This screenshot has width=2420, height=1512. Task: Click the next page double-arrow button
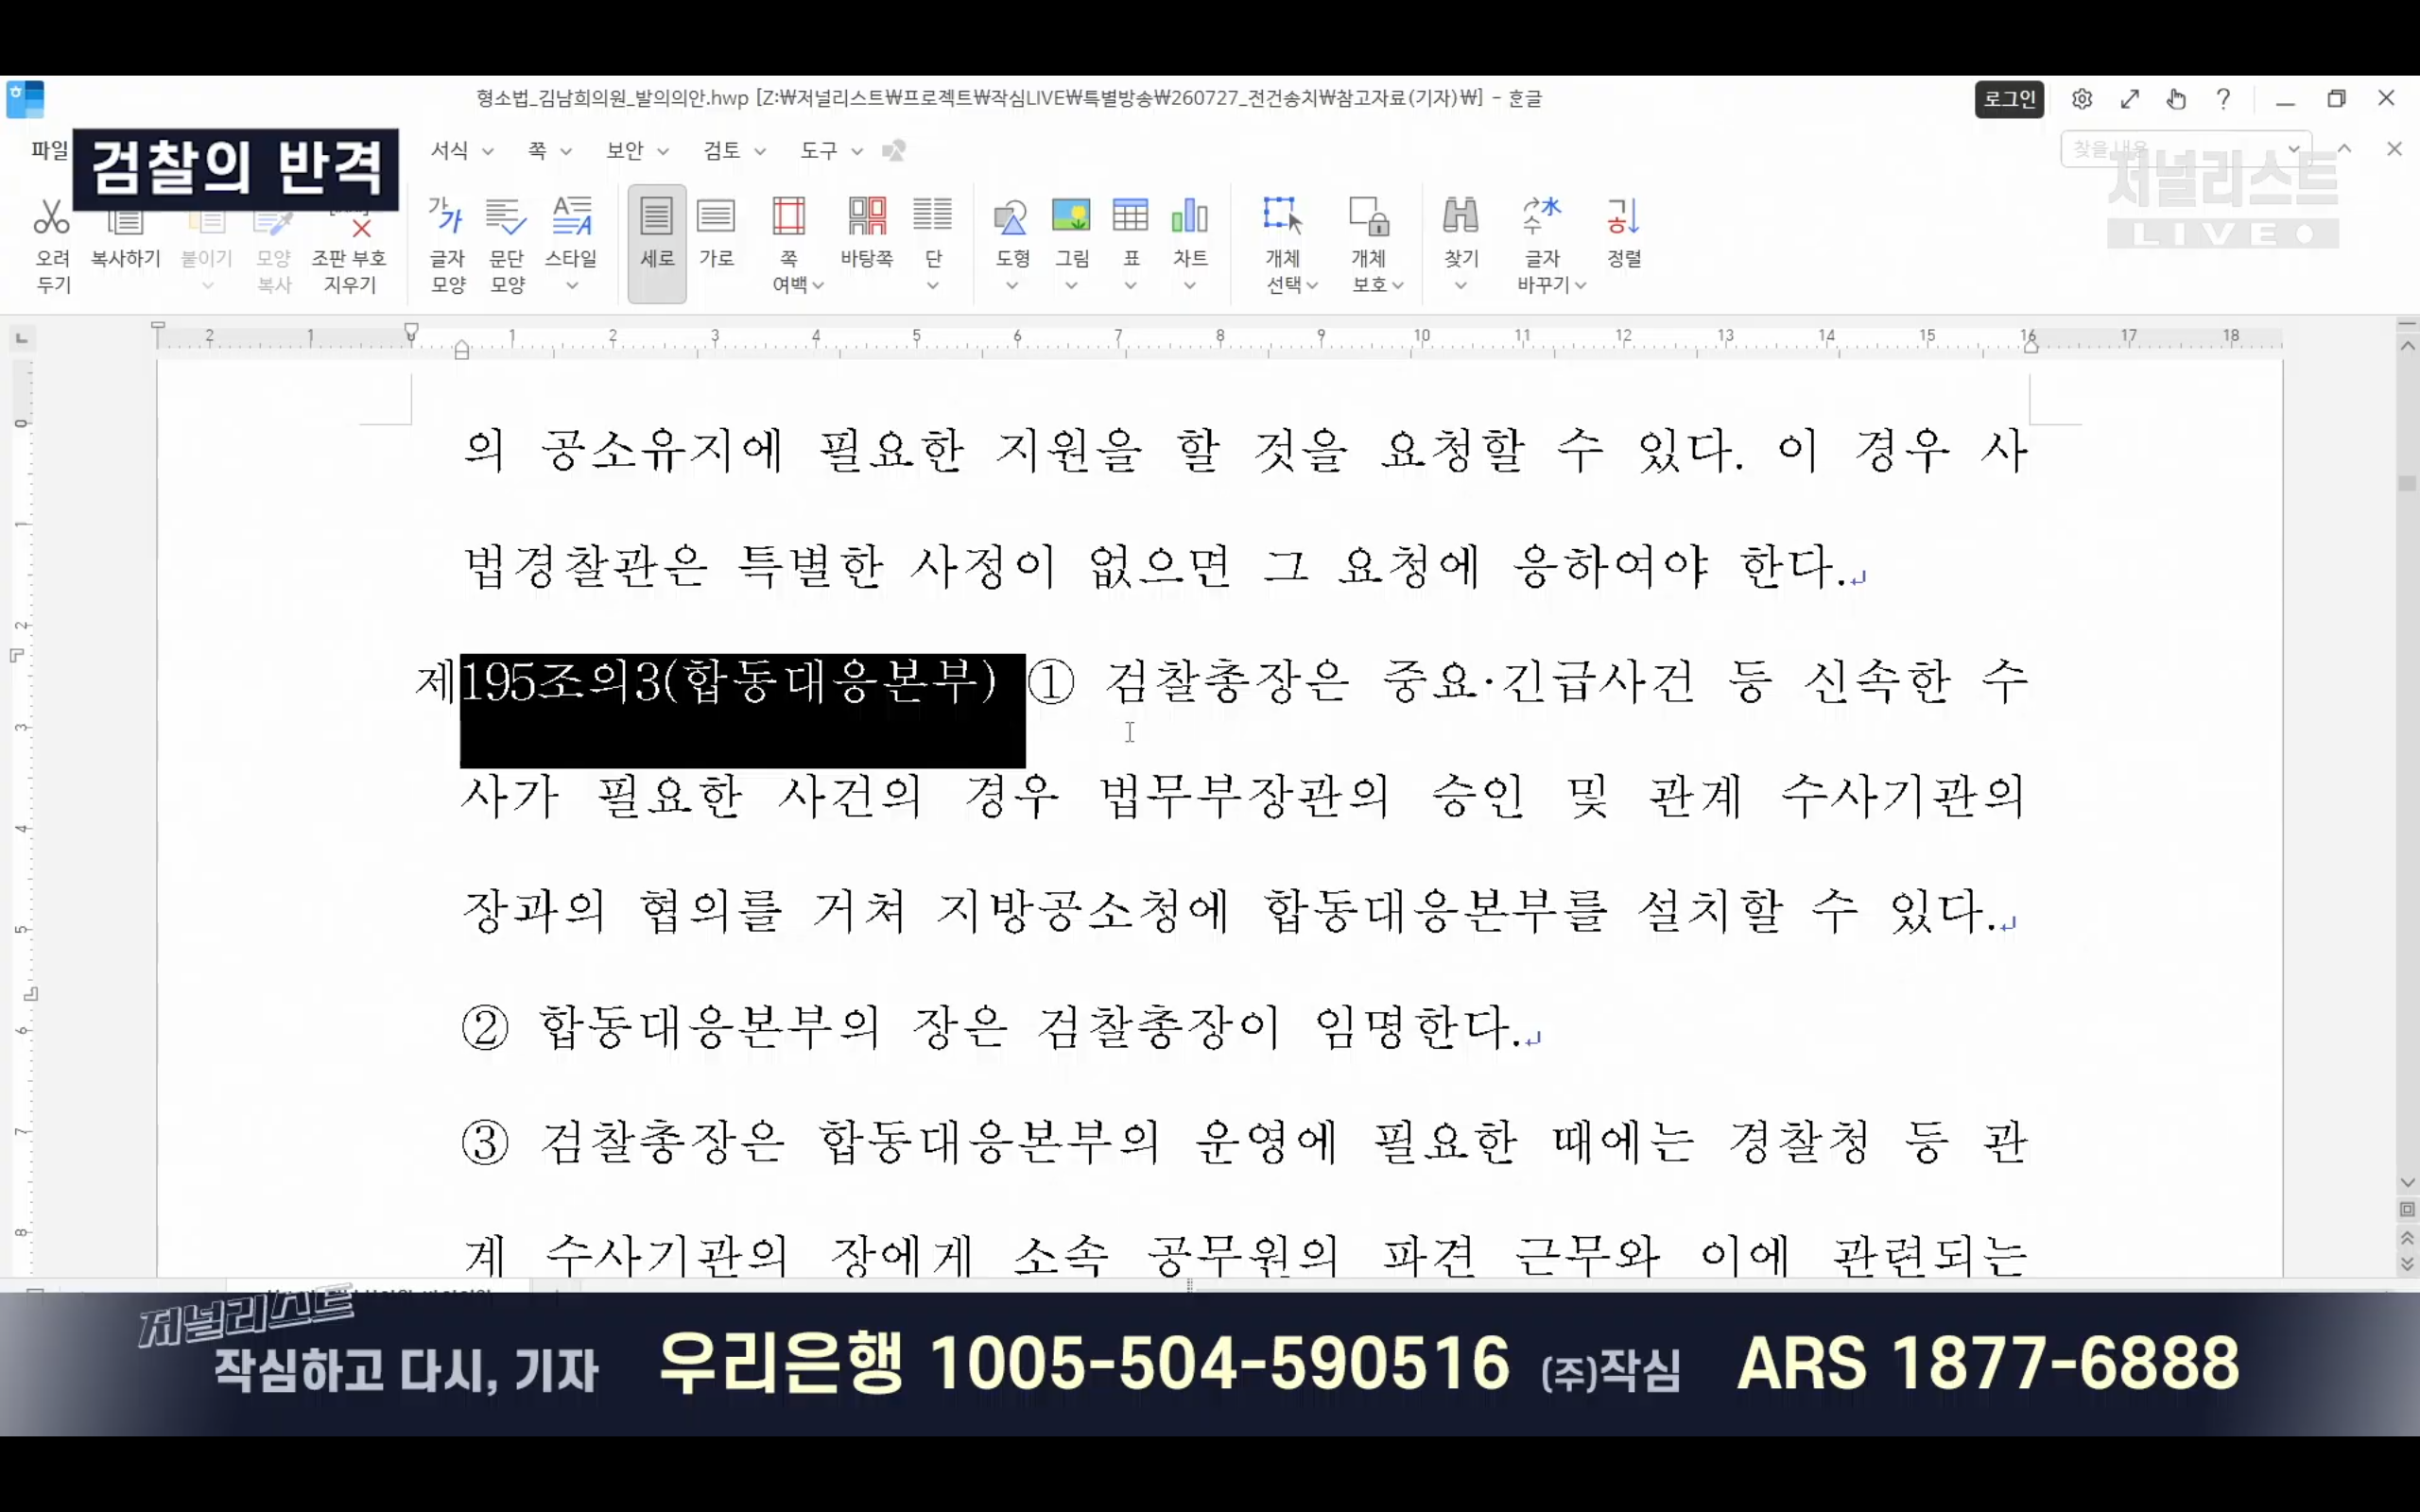2407,1264
